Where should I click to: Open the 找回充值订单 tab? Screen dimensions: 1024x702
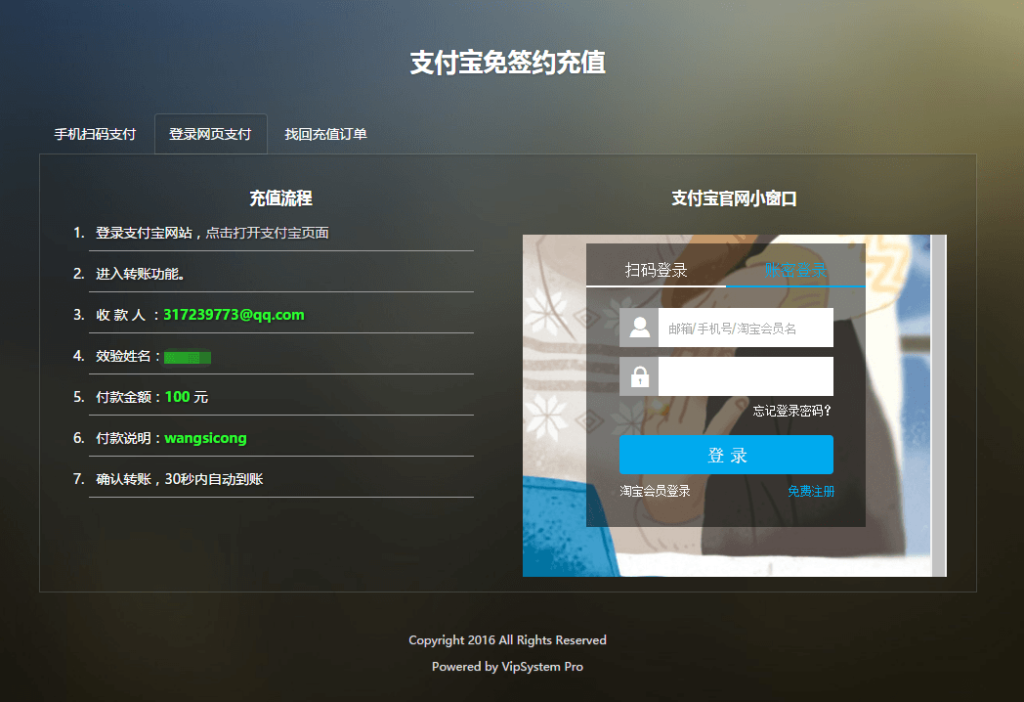(x=325, y=135)
